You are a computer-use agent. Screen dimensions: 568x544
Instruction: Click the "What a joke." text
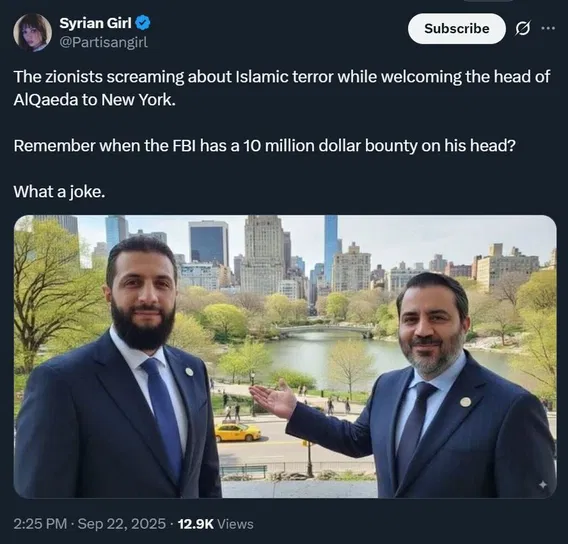click(x=59, y=192)
